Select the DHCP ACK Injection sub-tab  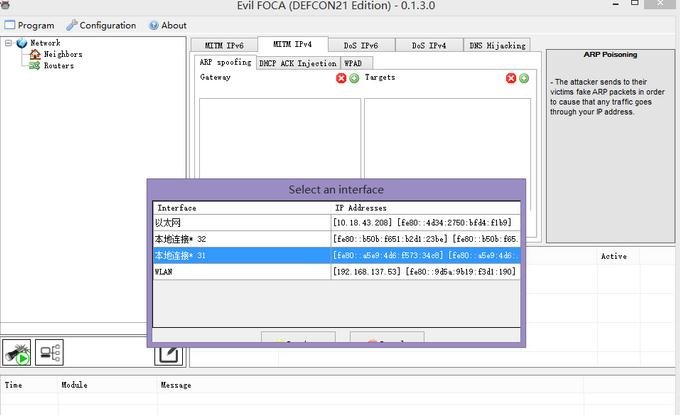298,63
